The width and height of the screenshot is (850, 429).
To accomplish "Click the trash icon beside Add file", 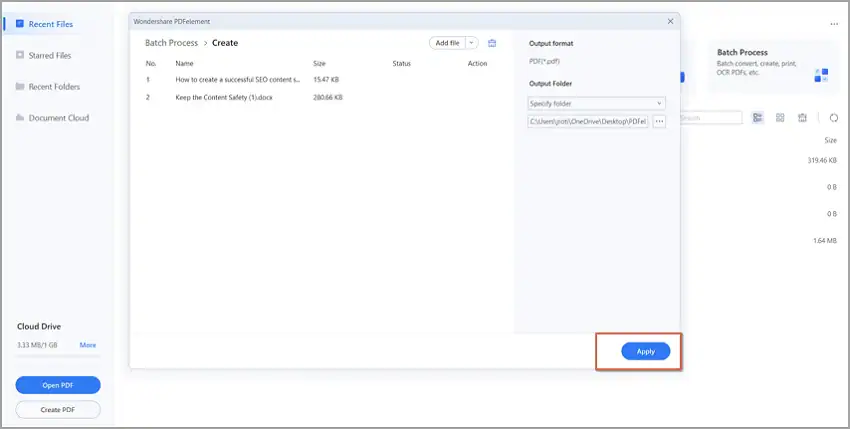I will [492, 43].
